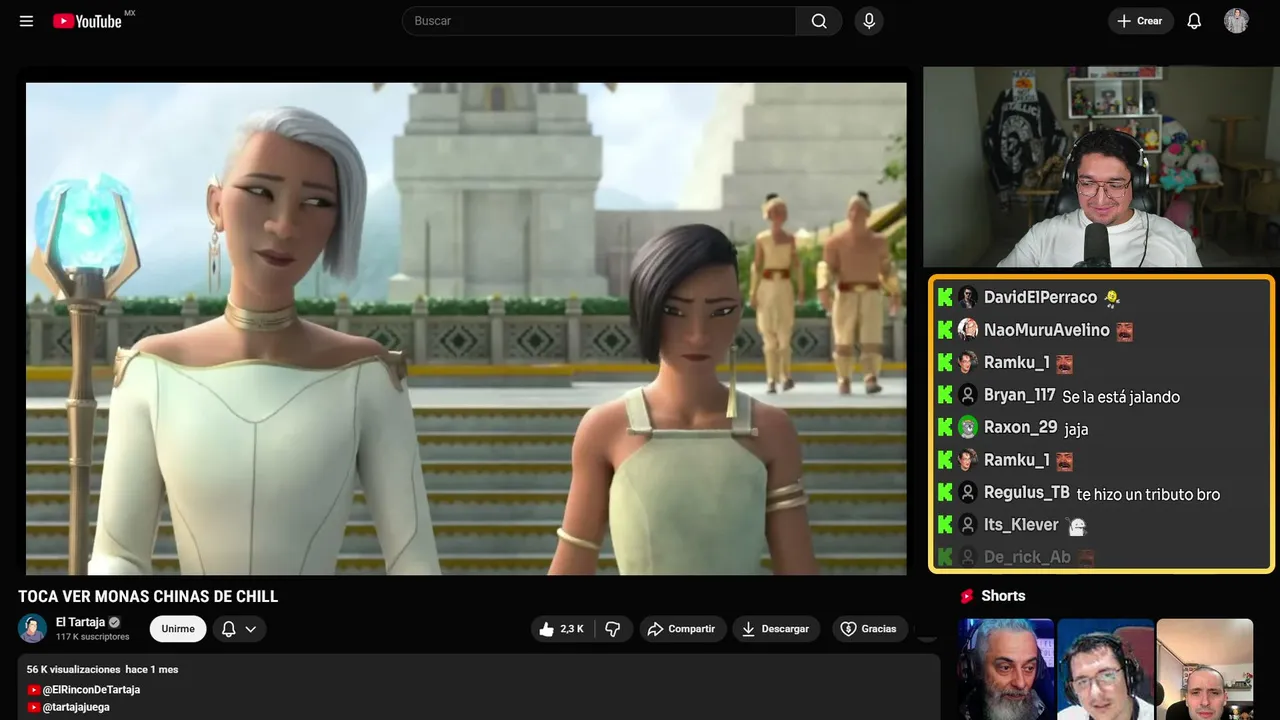Click the El Tartaja channel avatar
The height and width of the screenshot is (720, 1280).
(x=33, y=628)
